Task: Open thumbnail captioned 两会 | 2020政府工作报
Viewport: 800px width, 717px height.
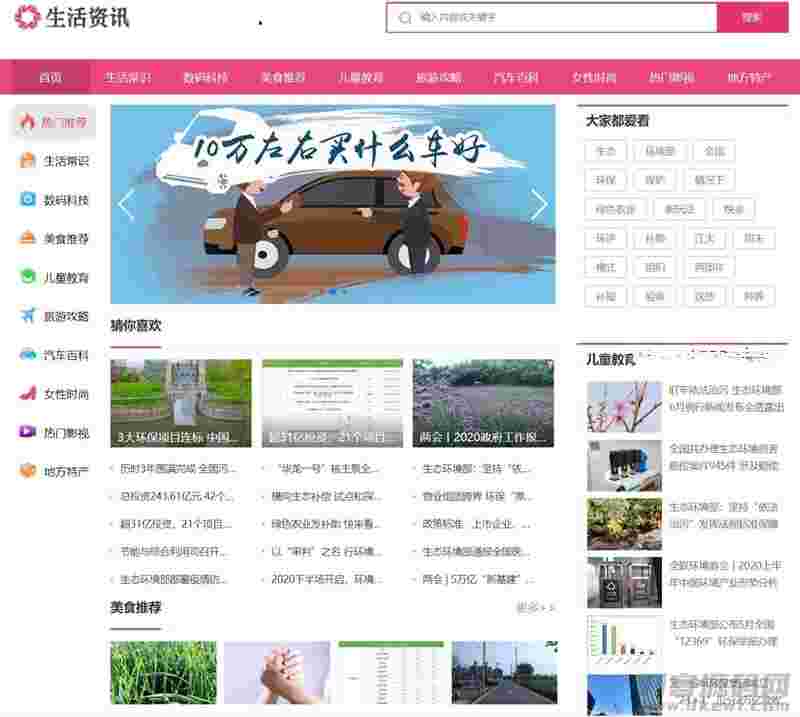Action: 483,403
